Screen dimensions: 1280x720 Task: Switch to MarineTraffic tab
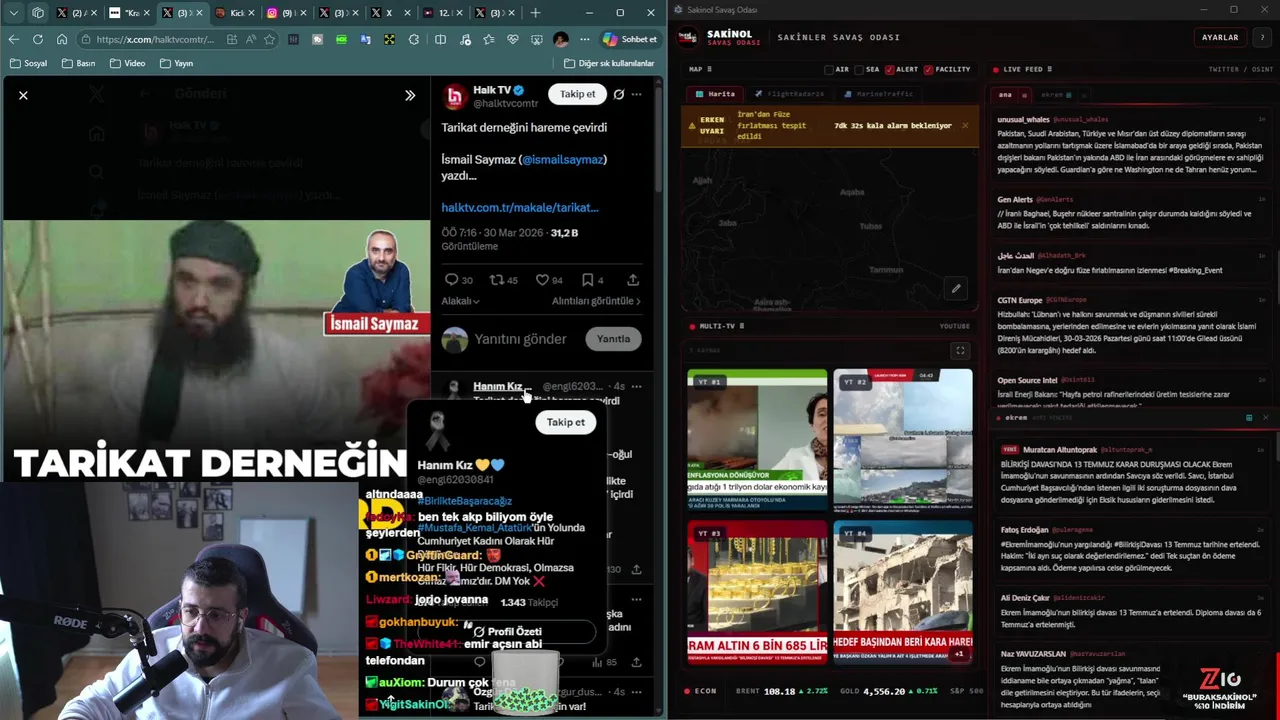click(879, 94)
